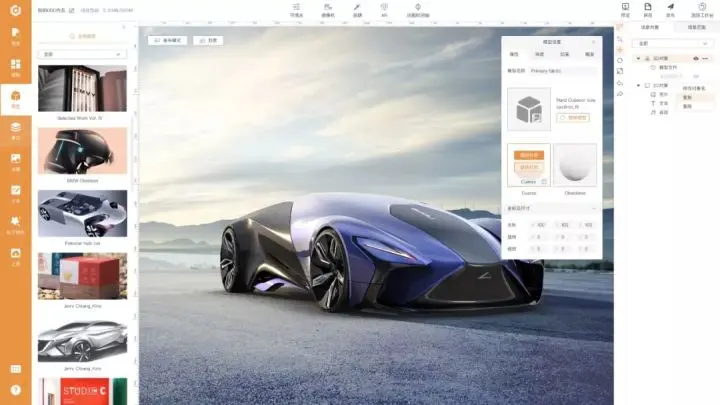This screenshot has width=720, height=405.
Task: Open the picture gallery icon in the left sidebar
Action: click(x=15, y=160)
